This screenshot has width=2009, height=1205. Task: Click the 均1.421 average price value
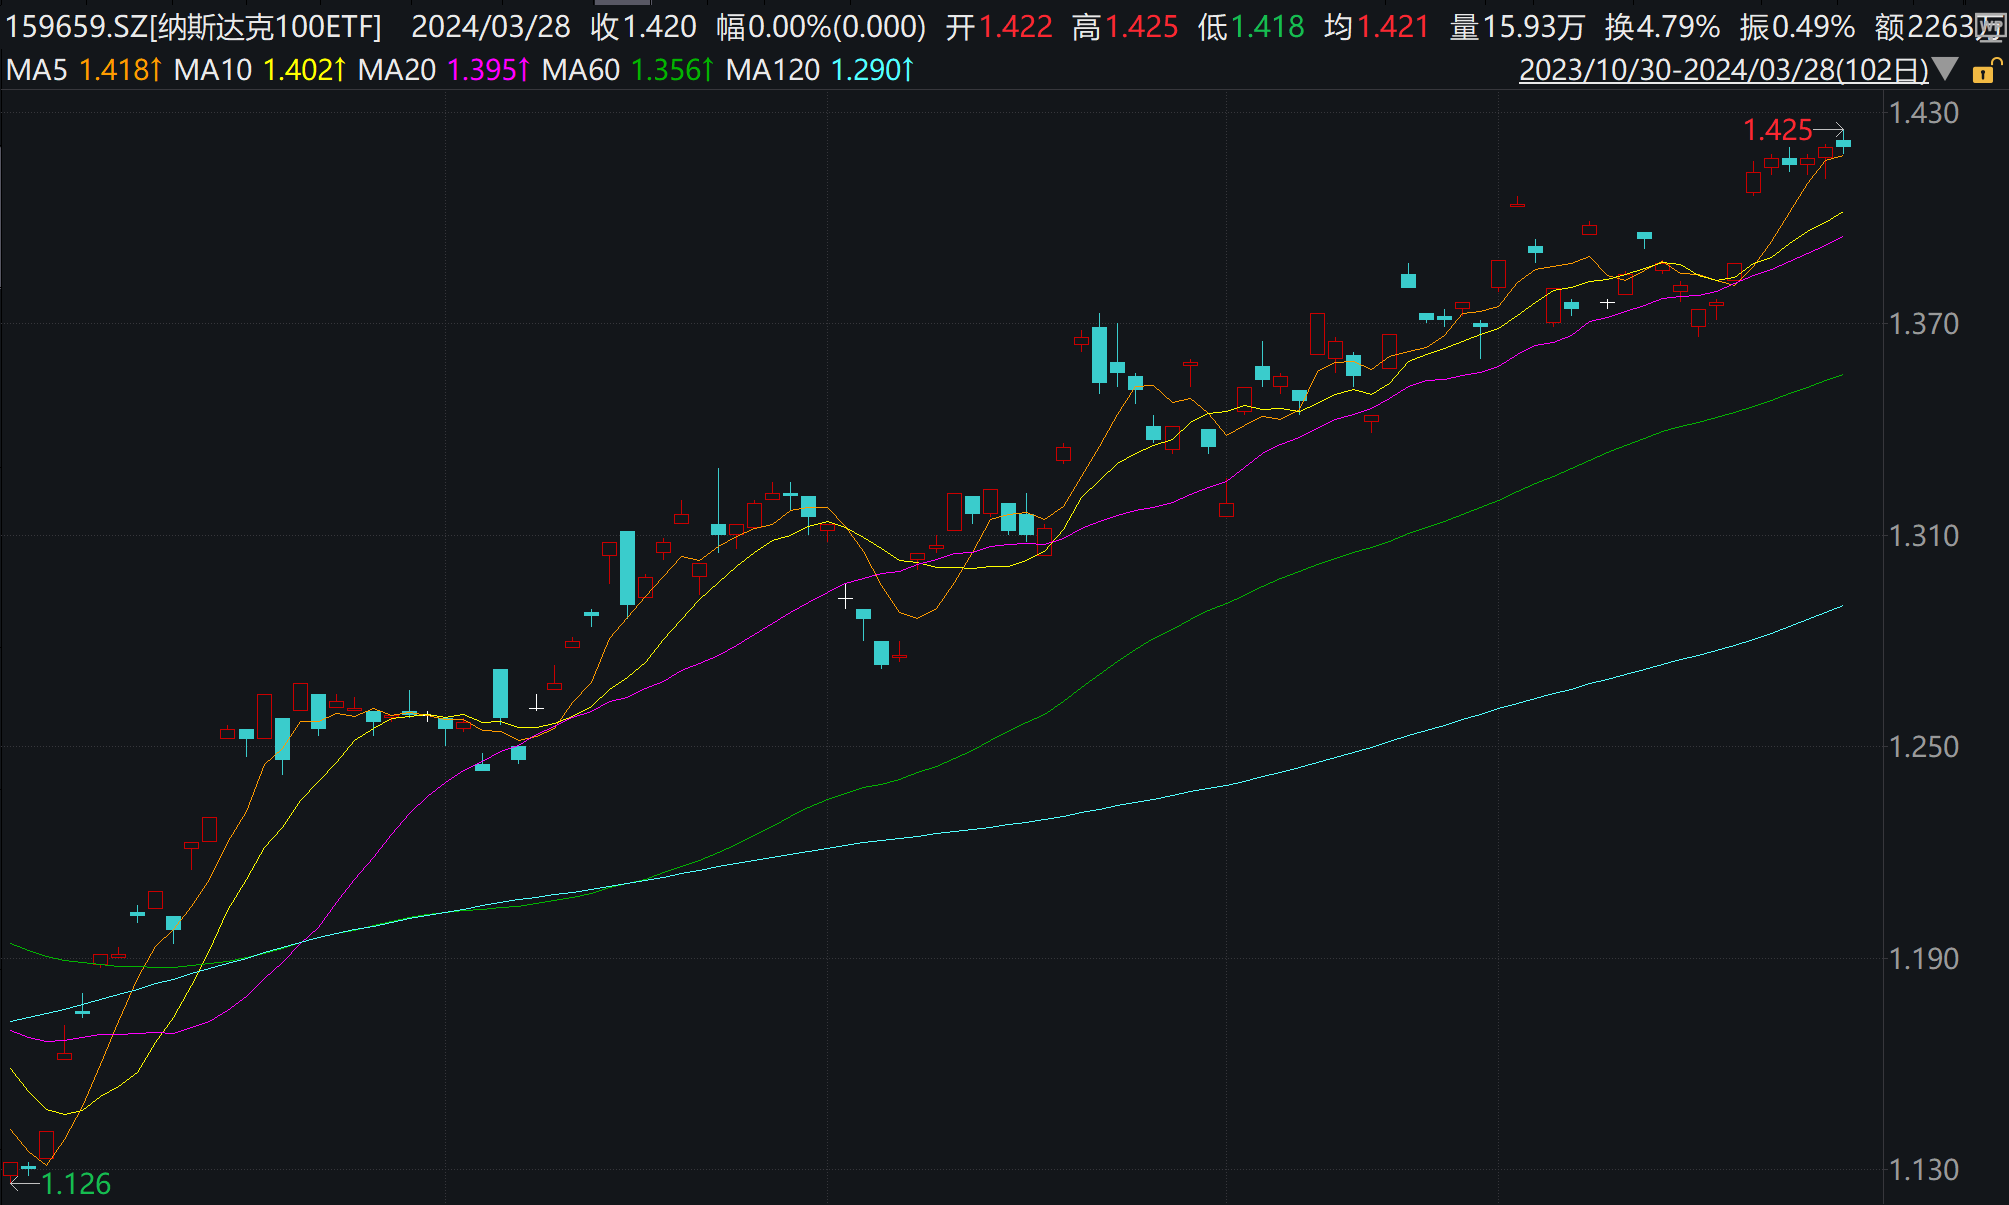pos(1377,27)
